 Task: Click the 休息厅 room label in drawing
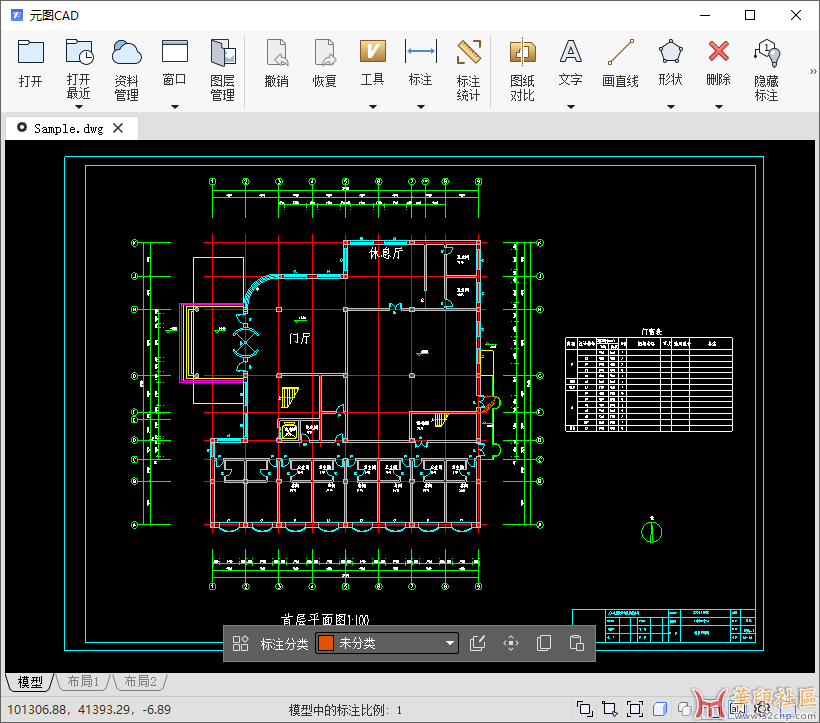point(386,254)
